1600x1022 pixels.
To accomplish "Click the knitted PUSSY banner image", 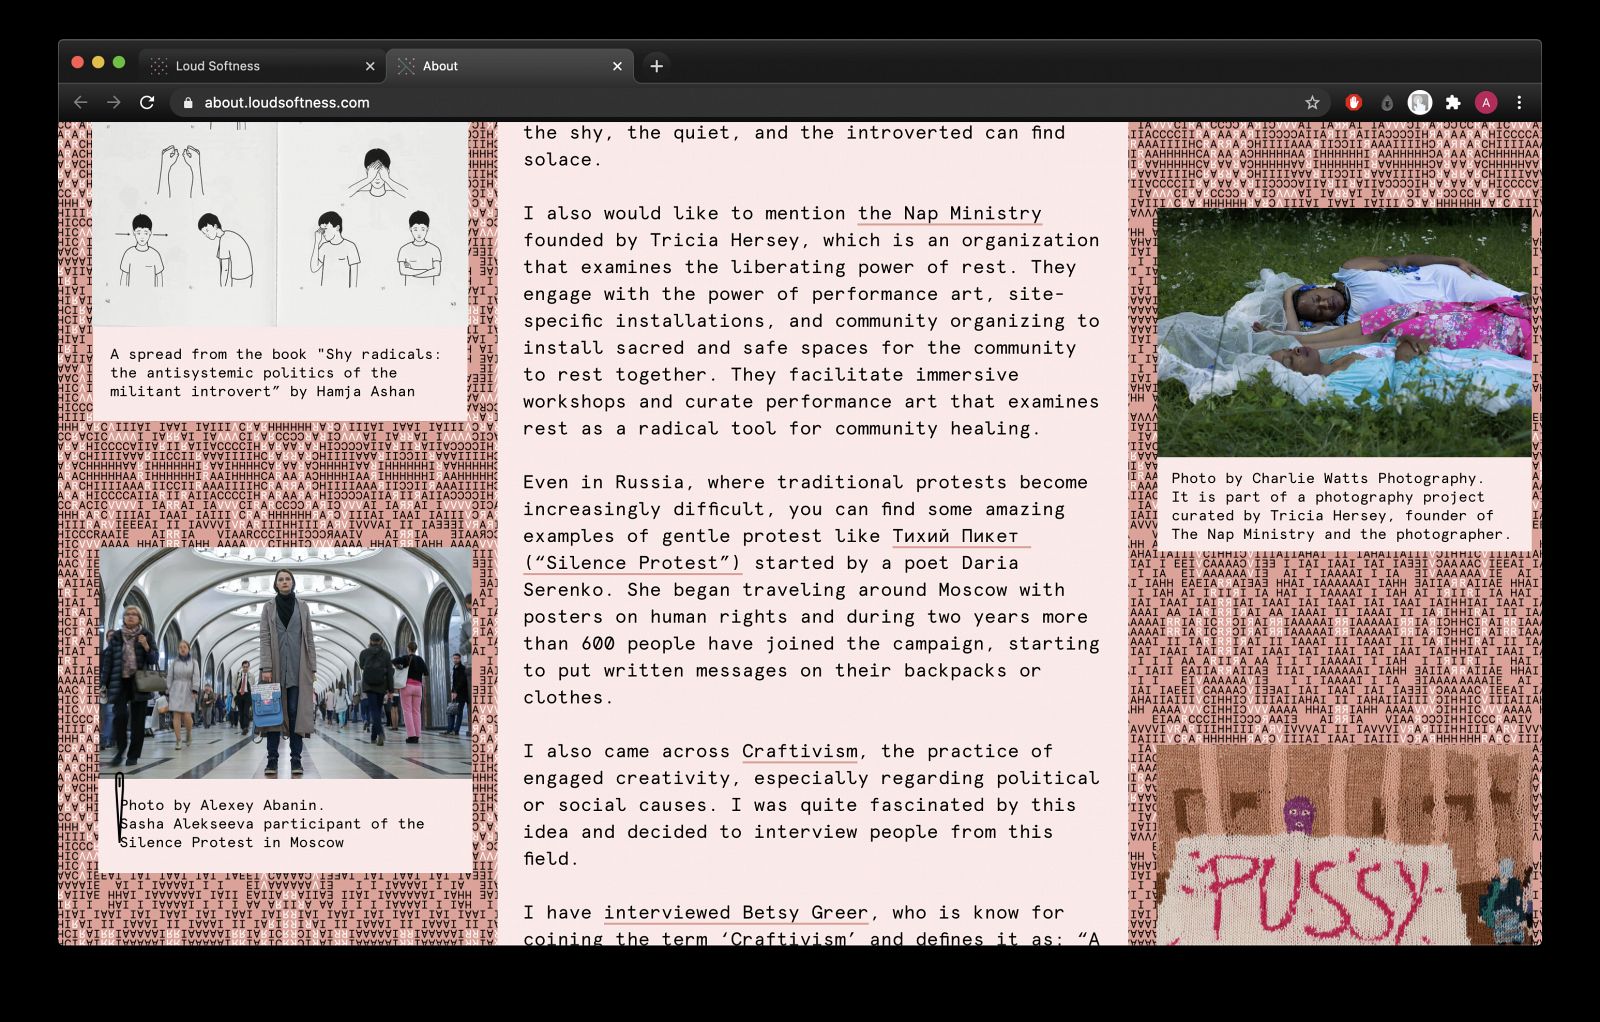I will pyautogui.click(x=1343, y=845).
